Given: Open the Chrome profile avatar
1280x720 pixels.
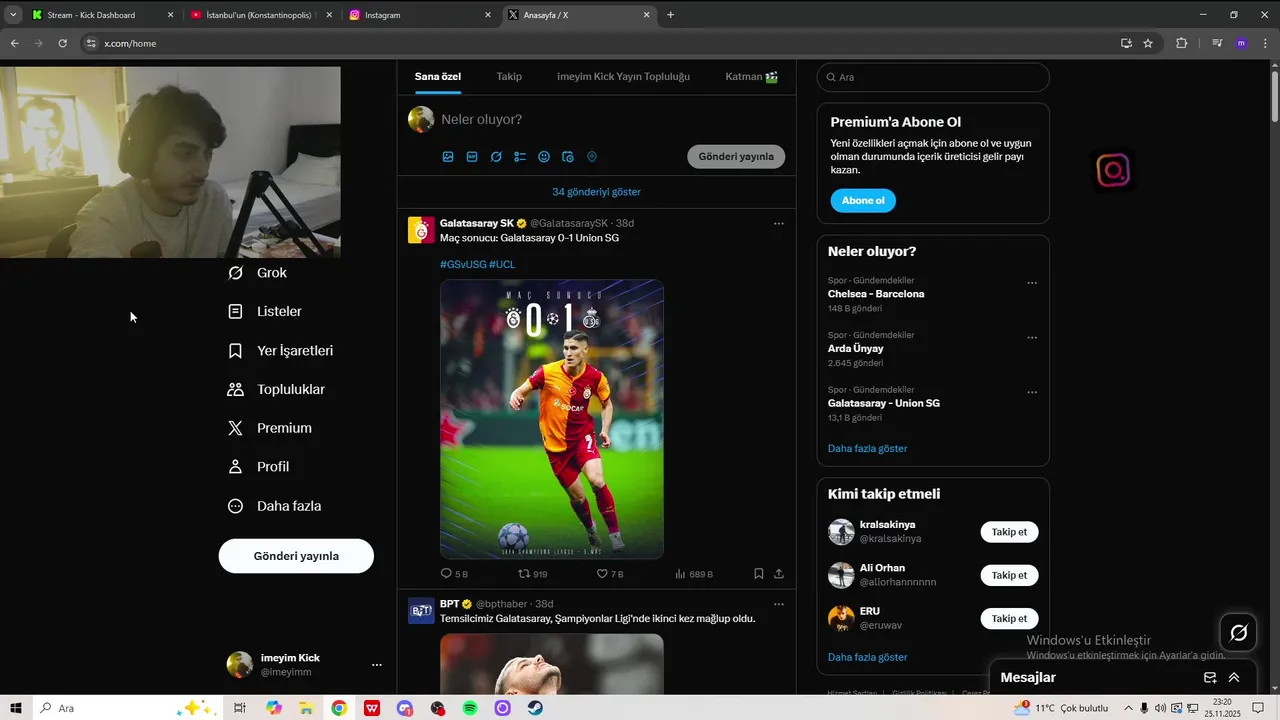Looking at the screenshot, I should tap(1242, 43).
